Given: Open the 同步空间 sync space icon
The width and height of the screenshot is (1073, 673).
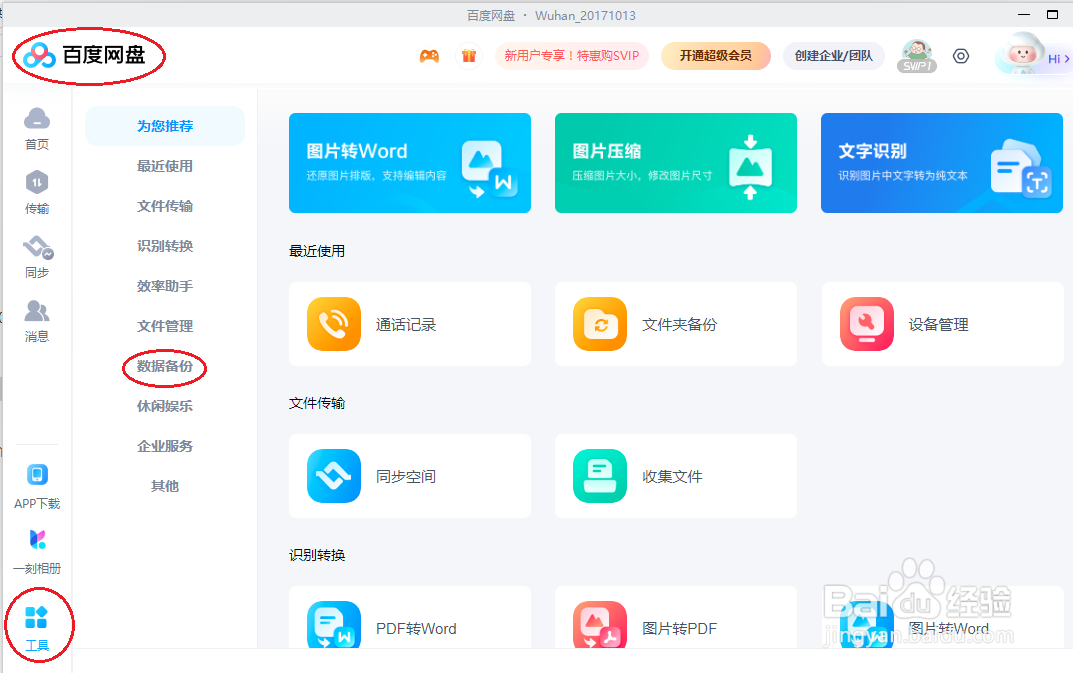Looking at the screenshot, I should click(x=334, y=476).
